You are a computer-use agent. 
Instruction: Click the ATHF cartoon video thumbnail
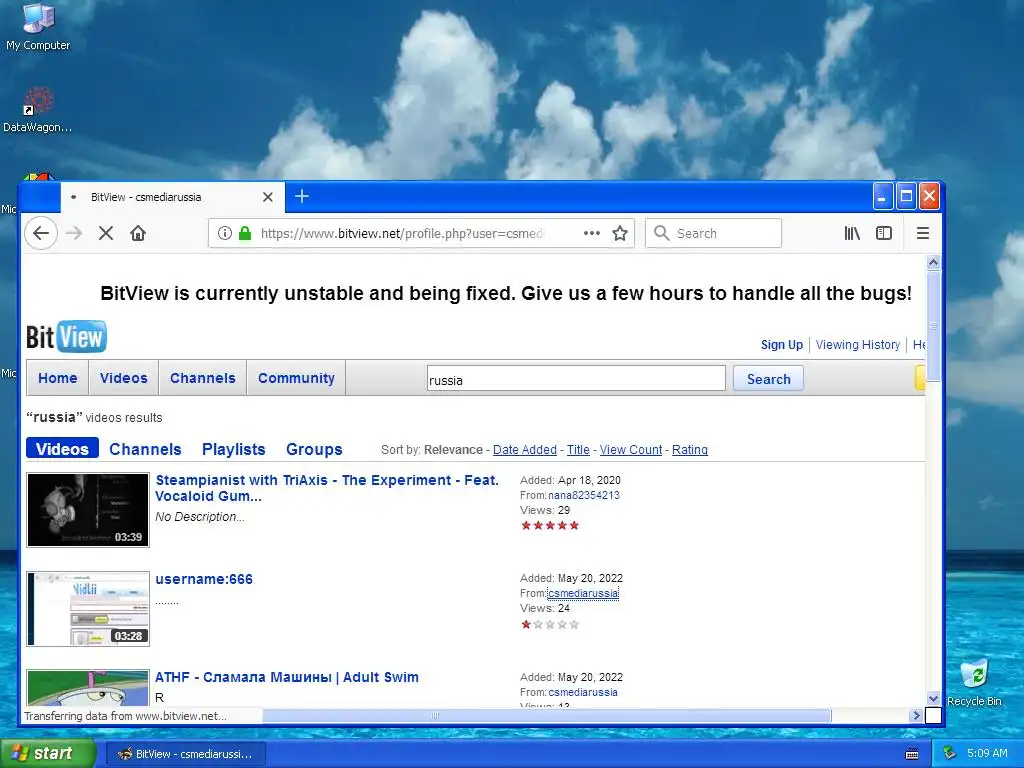point(88,688)
